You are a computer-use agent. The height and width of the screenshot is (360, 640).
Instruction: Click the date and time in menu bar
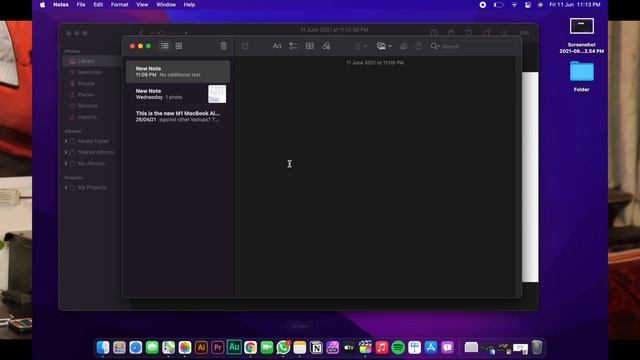575,5
